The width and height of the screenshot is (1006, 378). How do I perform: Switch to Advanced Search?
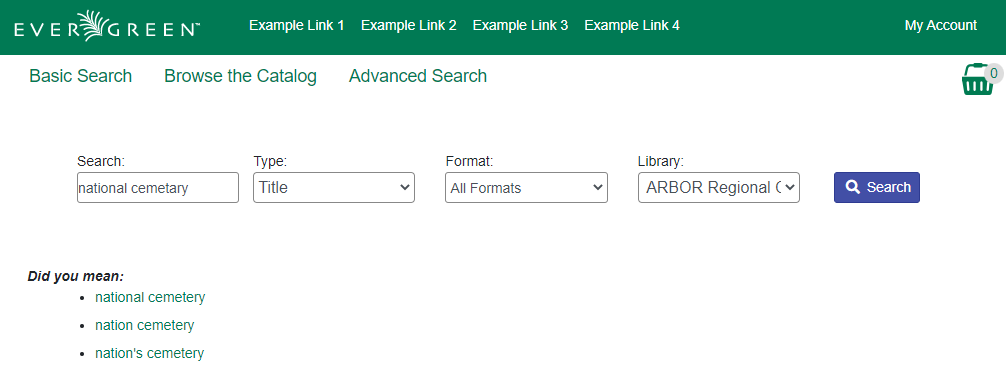point(418,76)
